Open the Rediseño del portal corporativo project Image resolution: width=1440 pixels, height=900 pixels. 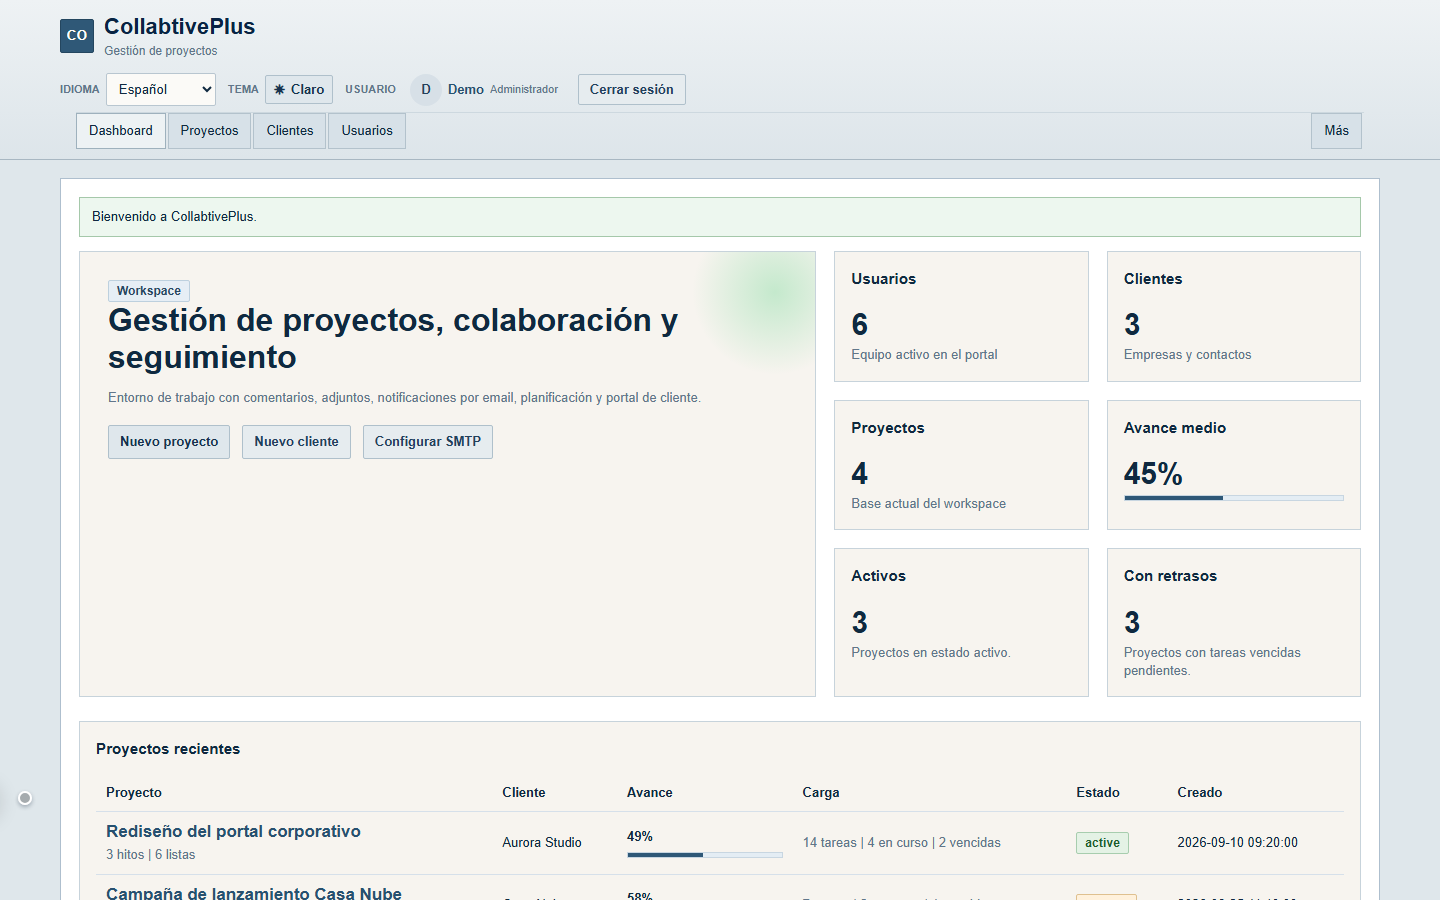(233, 831)
